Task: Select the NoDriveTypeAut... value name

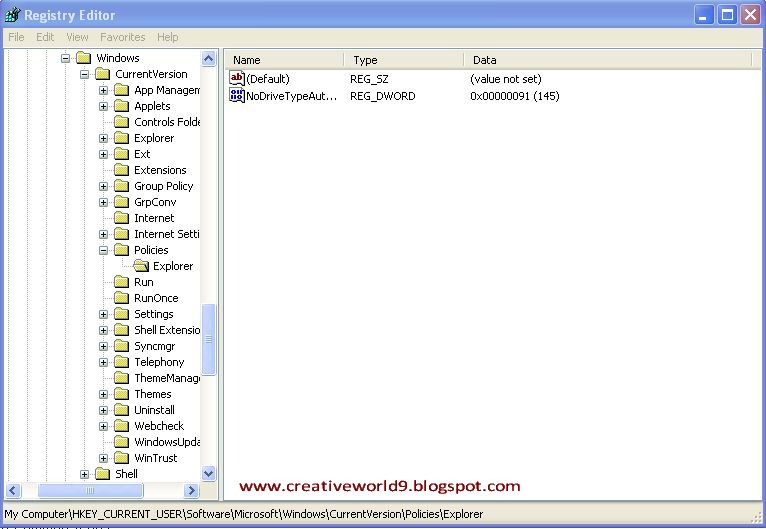Action: click(292, 96)
